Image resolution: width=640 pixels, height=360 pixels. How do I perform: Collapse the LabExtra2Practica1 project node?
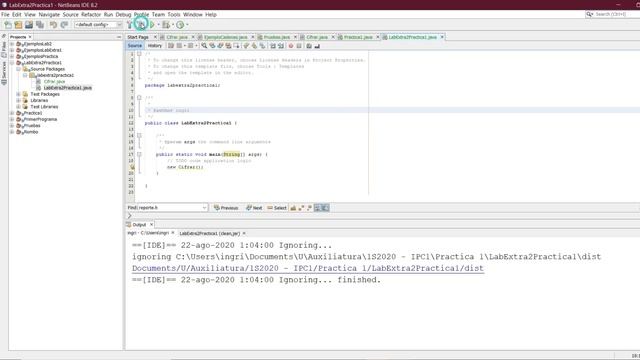pyautogui.click(x=12, y=63)
